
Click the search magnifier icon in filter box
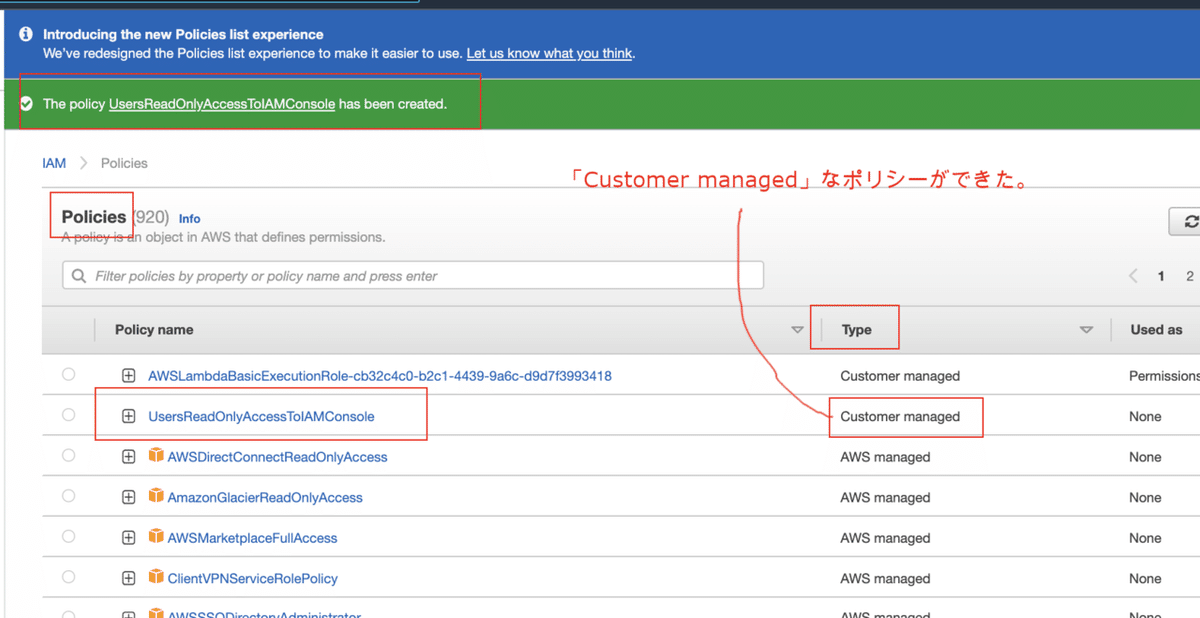[79, 276]
